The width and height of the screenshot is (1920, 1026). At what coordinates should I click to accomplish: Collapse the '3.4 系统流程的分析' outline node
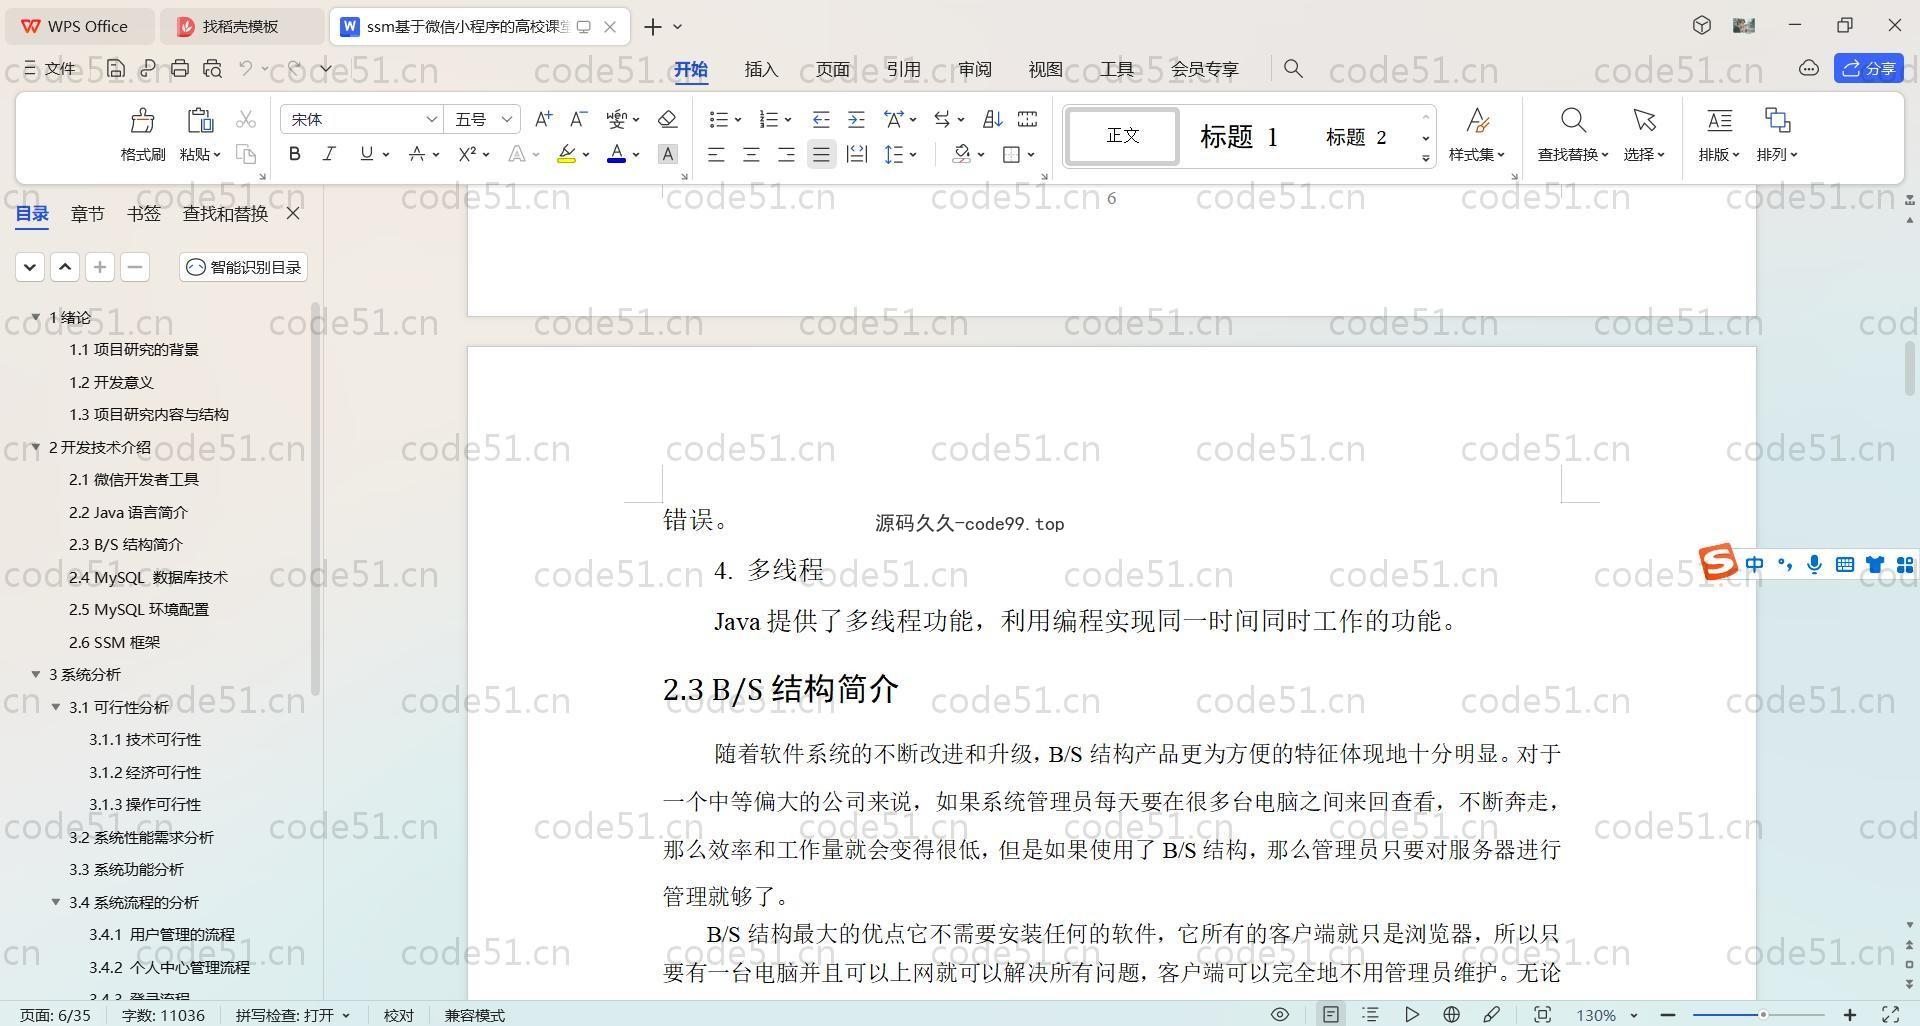coord(56,902)
